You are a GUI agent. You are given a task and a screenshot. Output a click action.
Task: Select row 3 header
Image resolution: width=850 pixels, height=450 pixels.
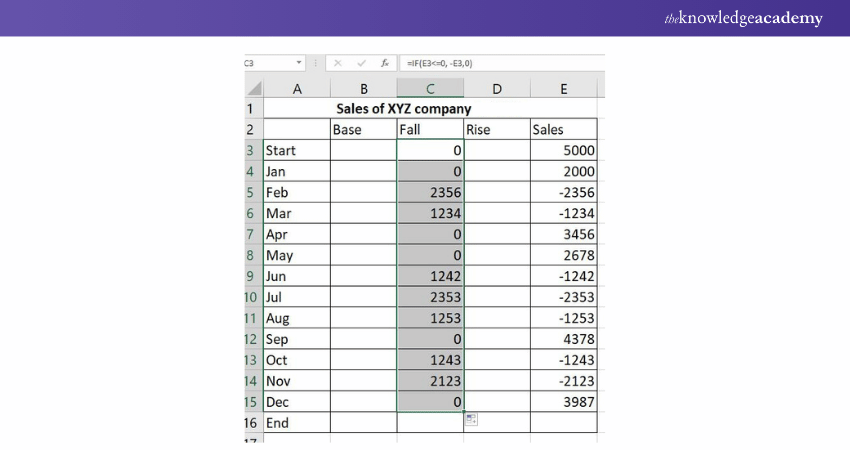coord(252,150)
